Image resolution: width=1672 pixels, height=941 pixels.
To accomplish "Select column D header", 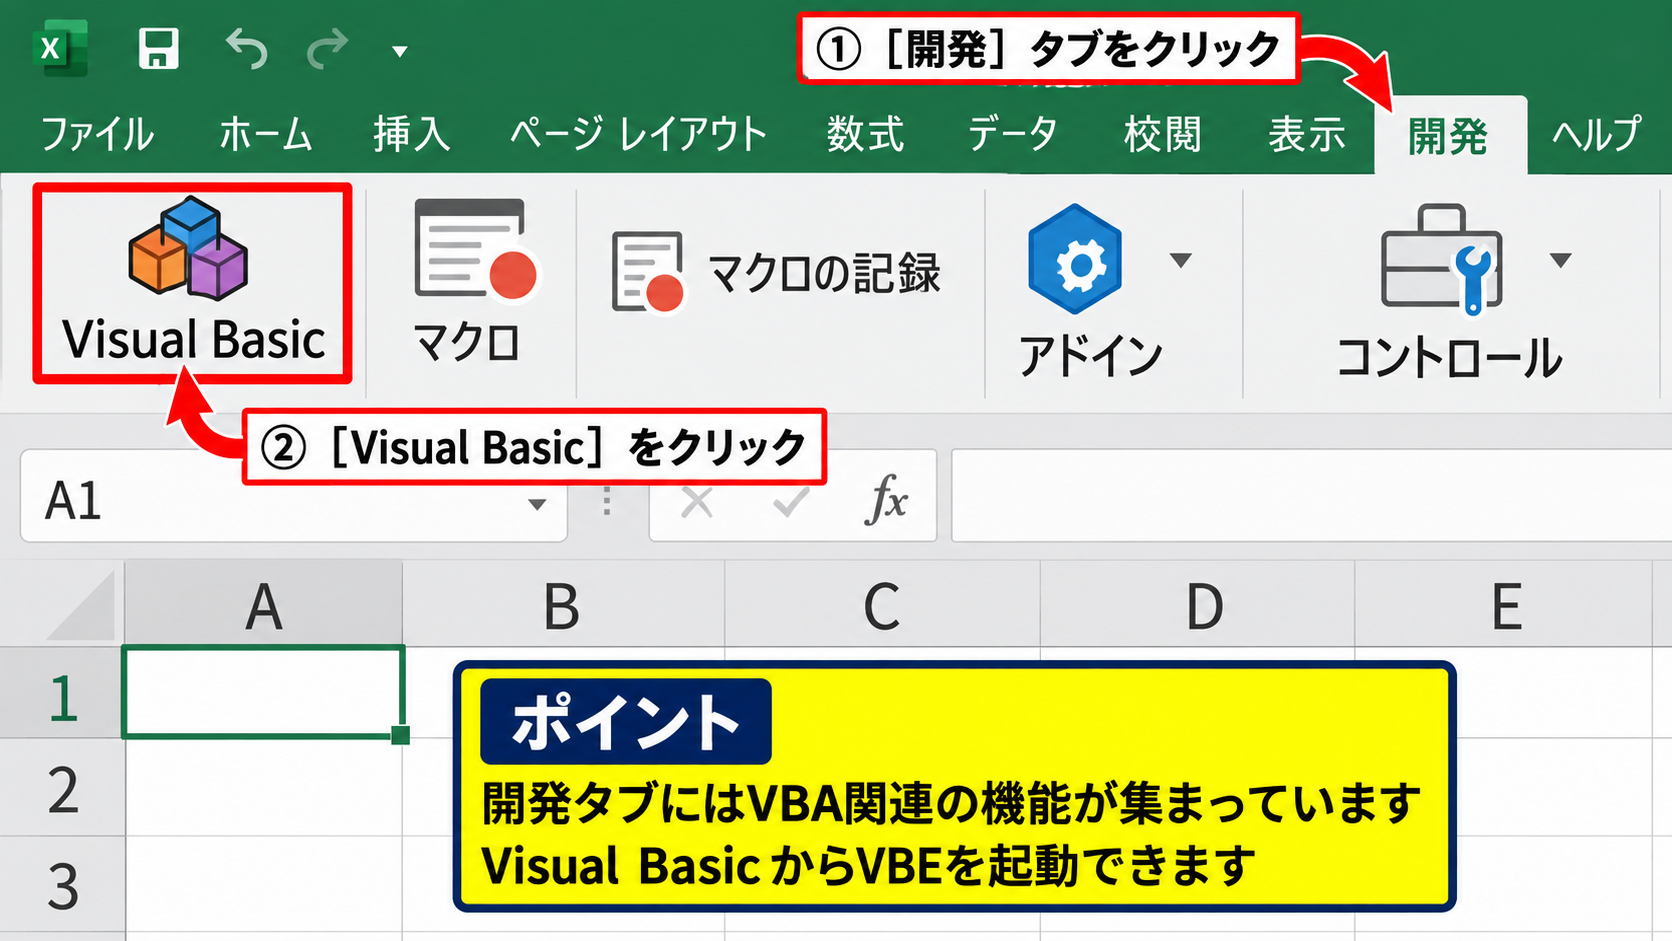I will click(1198, 604).
